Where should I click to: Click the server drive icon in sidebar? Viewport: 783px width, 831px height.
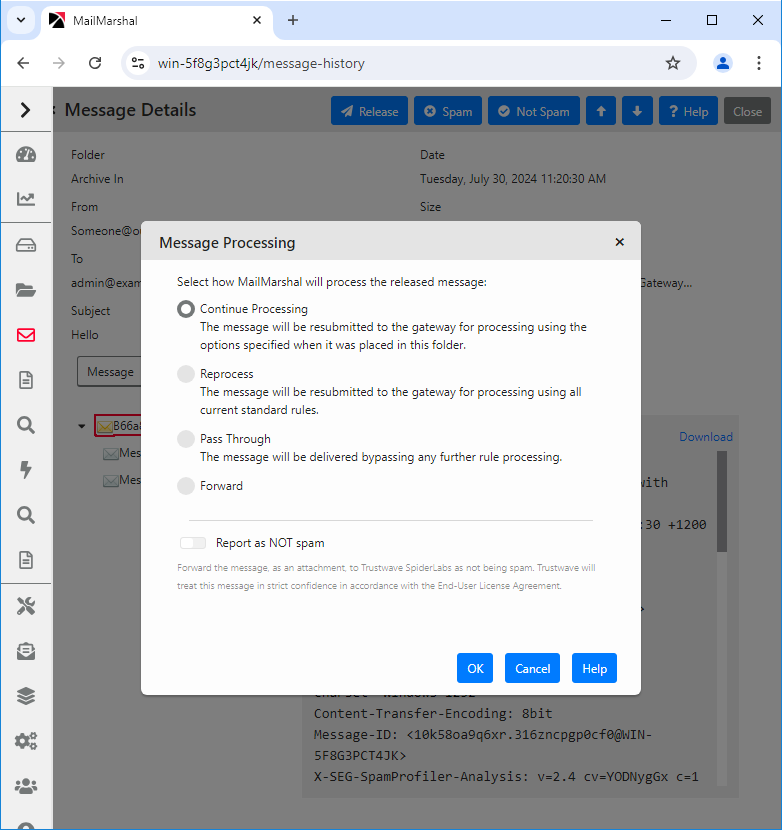click(x=26, y=245)
